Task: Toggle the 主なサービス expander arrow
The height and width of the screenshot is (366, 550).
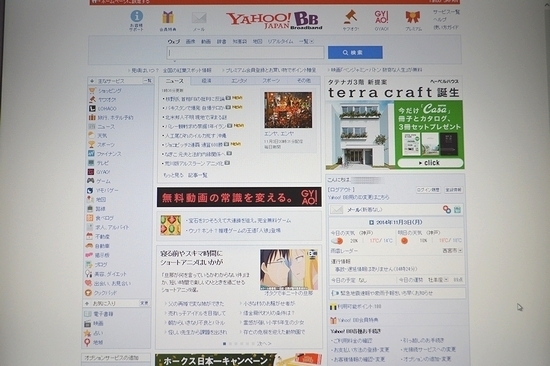Action: pyautogui.click(x=92, y=81)
